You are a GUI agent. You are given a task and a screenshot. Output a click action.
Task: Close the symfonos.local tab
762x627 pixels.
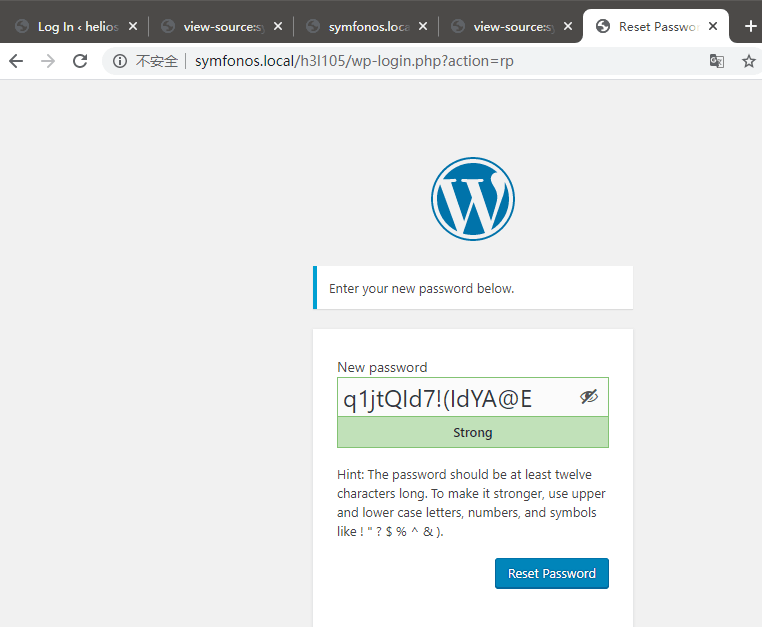[x=423, y=26]
